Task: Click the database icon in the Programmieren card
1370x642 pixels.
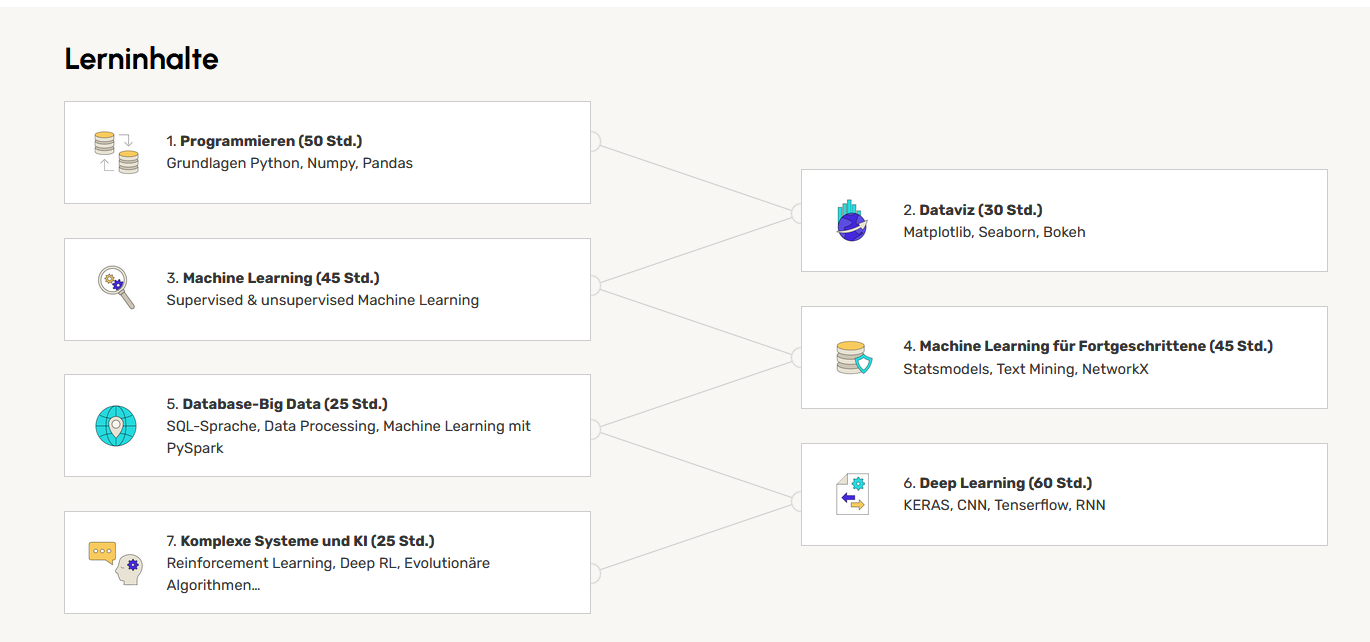Action: (x=116, y=152)
